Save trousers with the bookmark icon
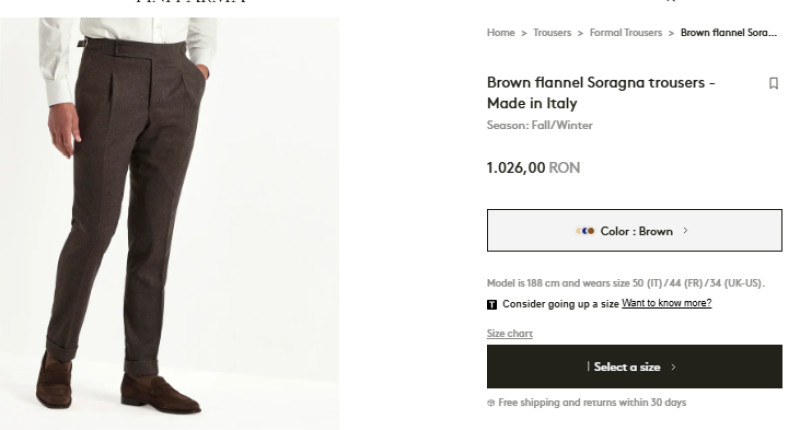Viewport: 800px width, 430px height. pyautogui.click(x=773, y=83)
